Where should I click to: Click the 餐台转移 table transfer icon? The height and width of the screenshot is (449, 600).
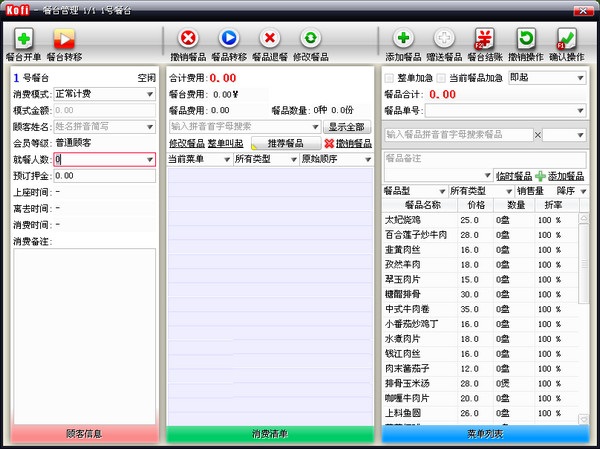tap(64, 39)
